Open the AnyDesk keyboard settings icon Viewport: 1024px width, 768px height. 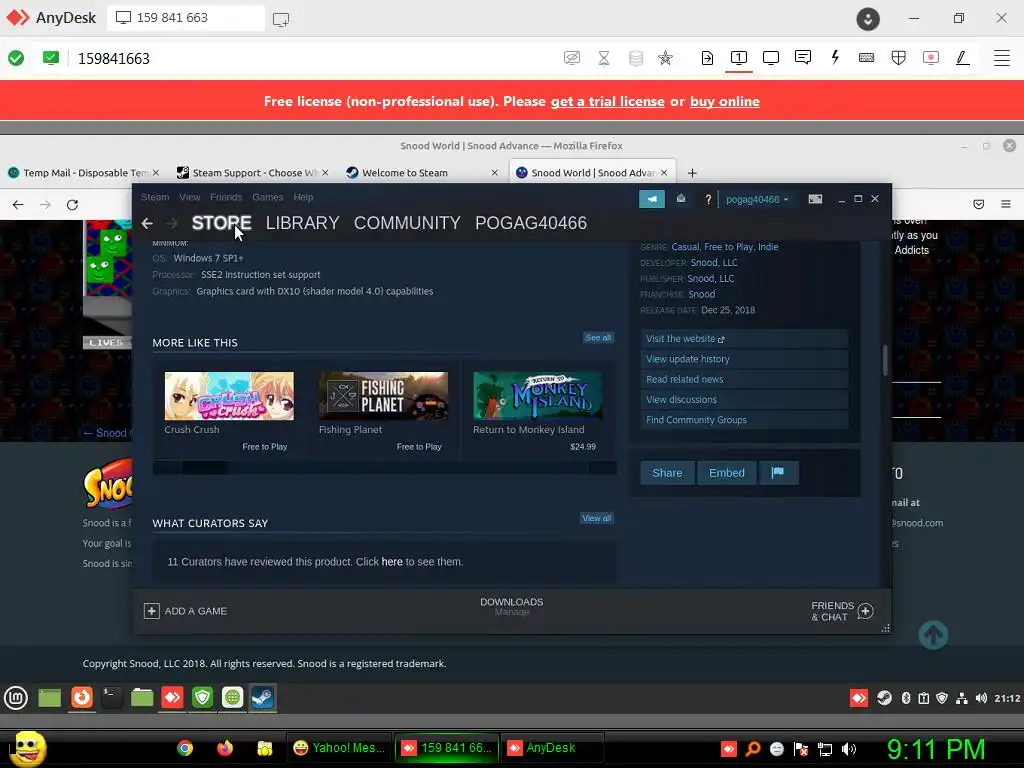(867, 58)
